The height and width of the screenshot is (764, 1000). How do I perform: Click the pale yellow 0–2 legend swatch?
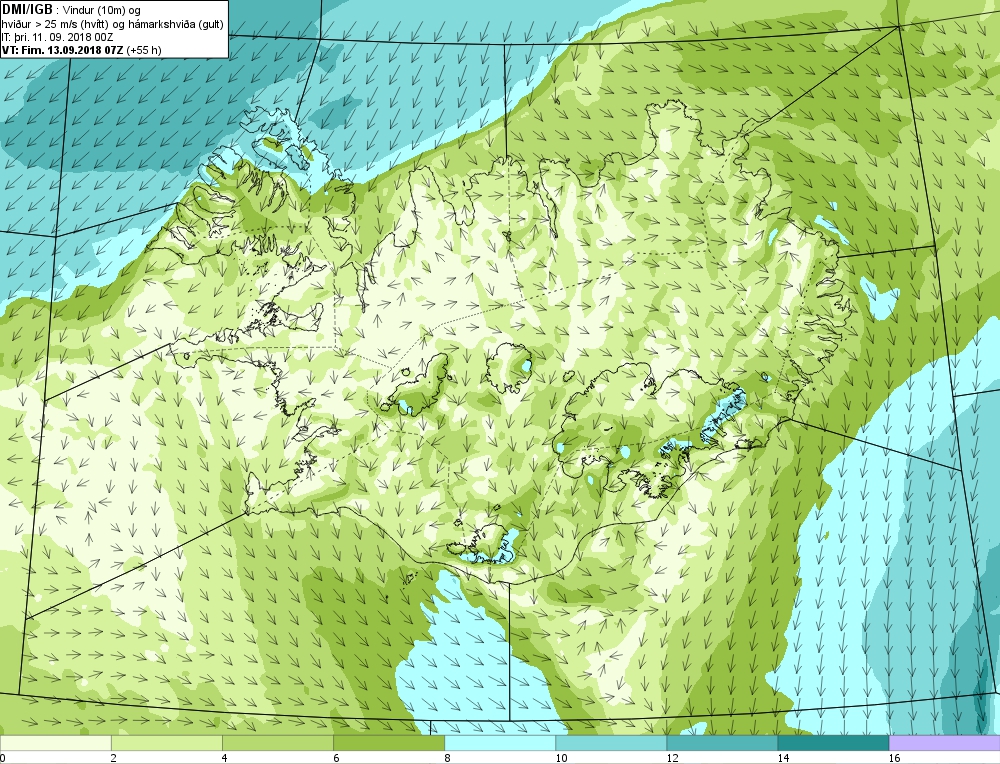[55, 743]
